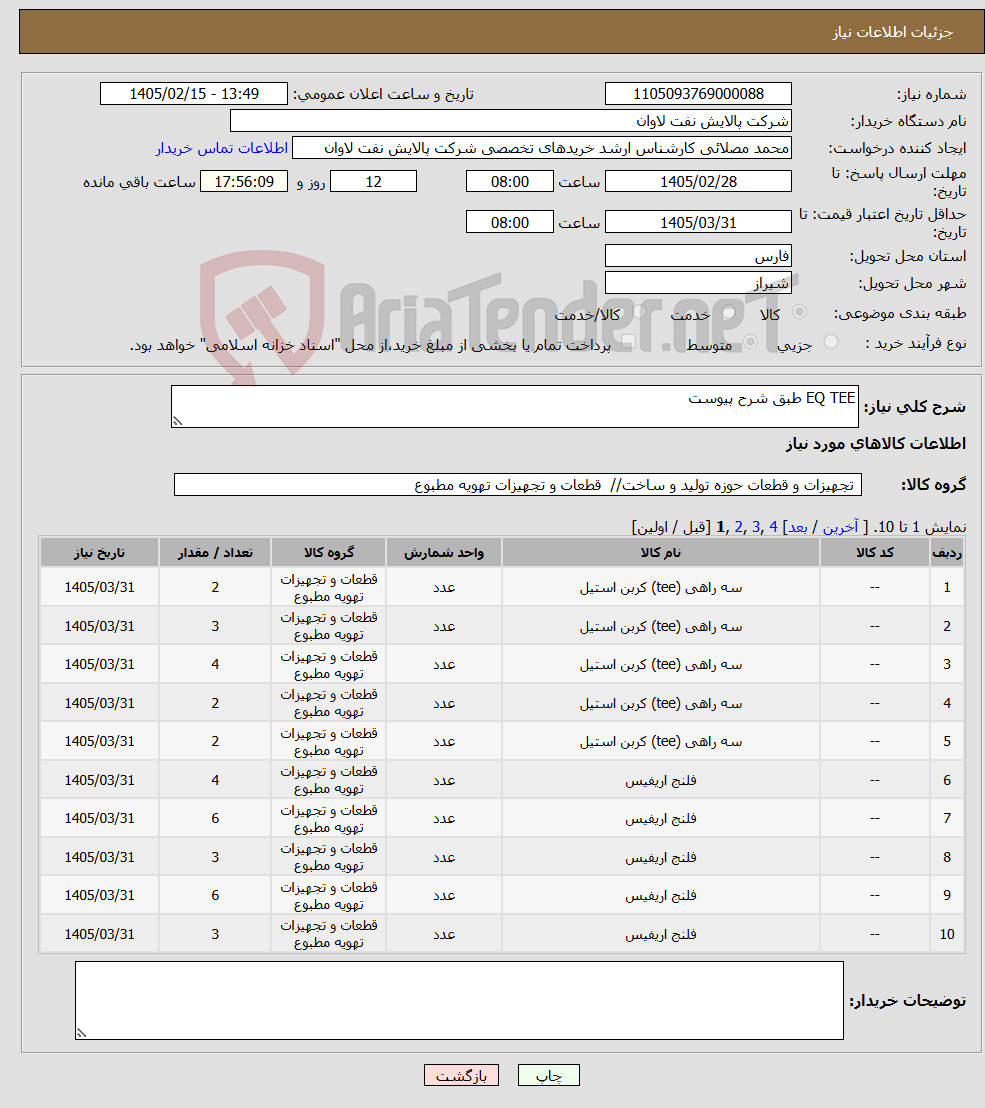This screenshot has width=985, height=1108.
Task: Click the گروه کالا column header
Action: click(329, 553)
